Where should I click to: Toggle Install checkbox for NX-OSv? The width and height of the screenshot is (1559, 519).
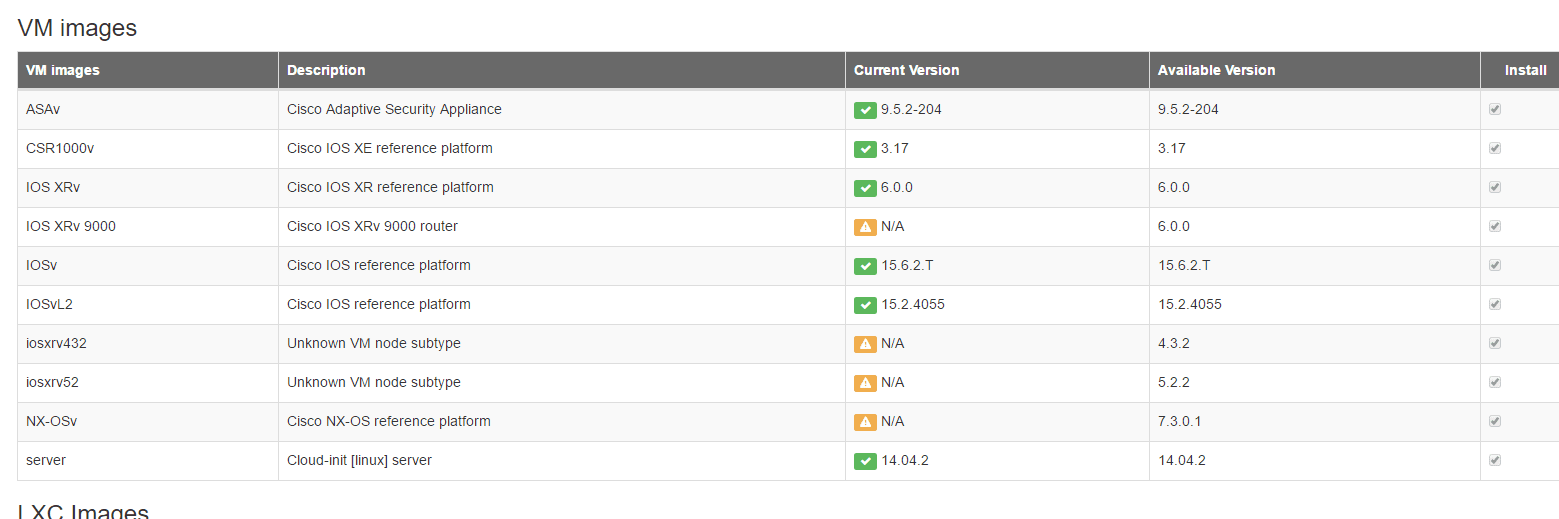[x=1495, y=421]
